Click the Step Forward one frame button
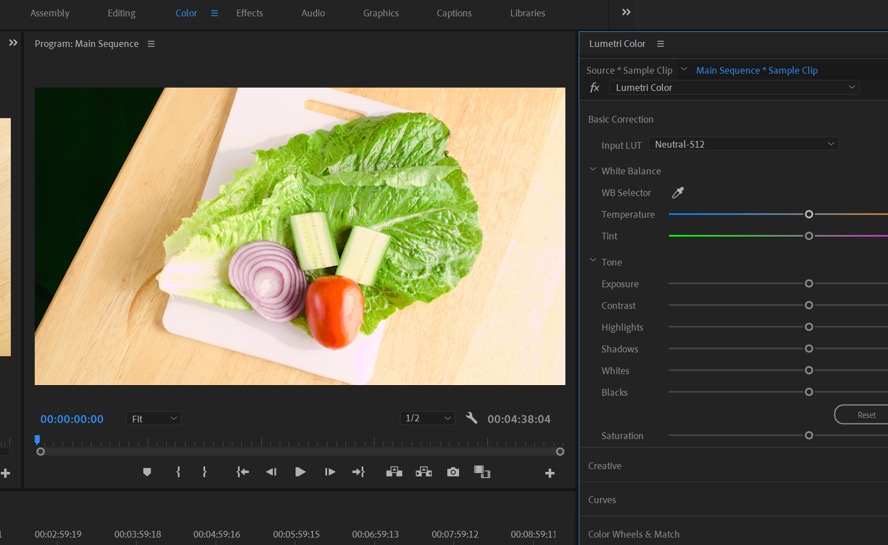Viewport: 888px width, 545px height. tap(330, 472)
